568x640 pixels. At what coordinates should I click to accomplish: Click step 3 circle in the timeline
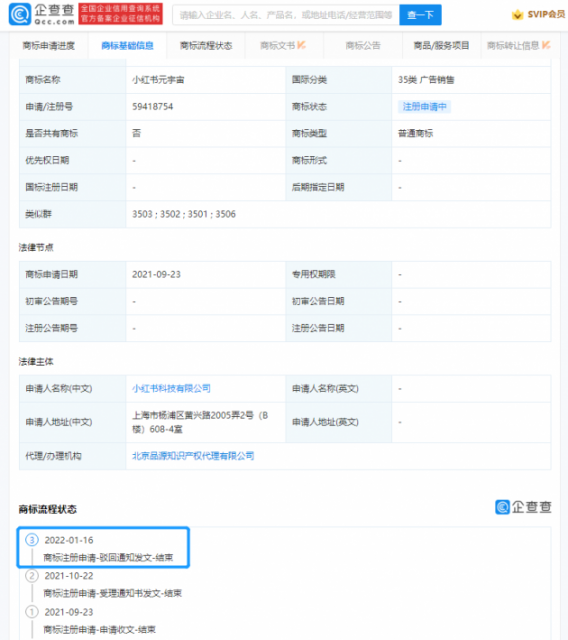click(x=32, y=540)
